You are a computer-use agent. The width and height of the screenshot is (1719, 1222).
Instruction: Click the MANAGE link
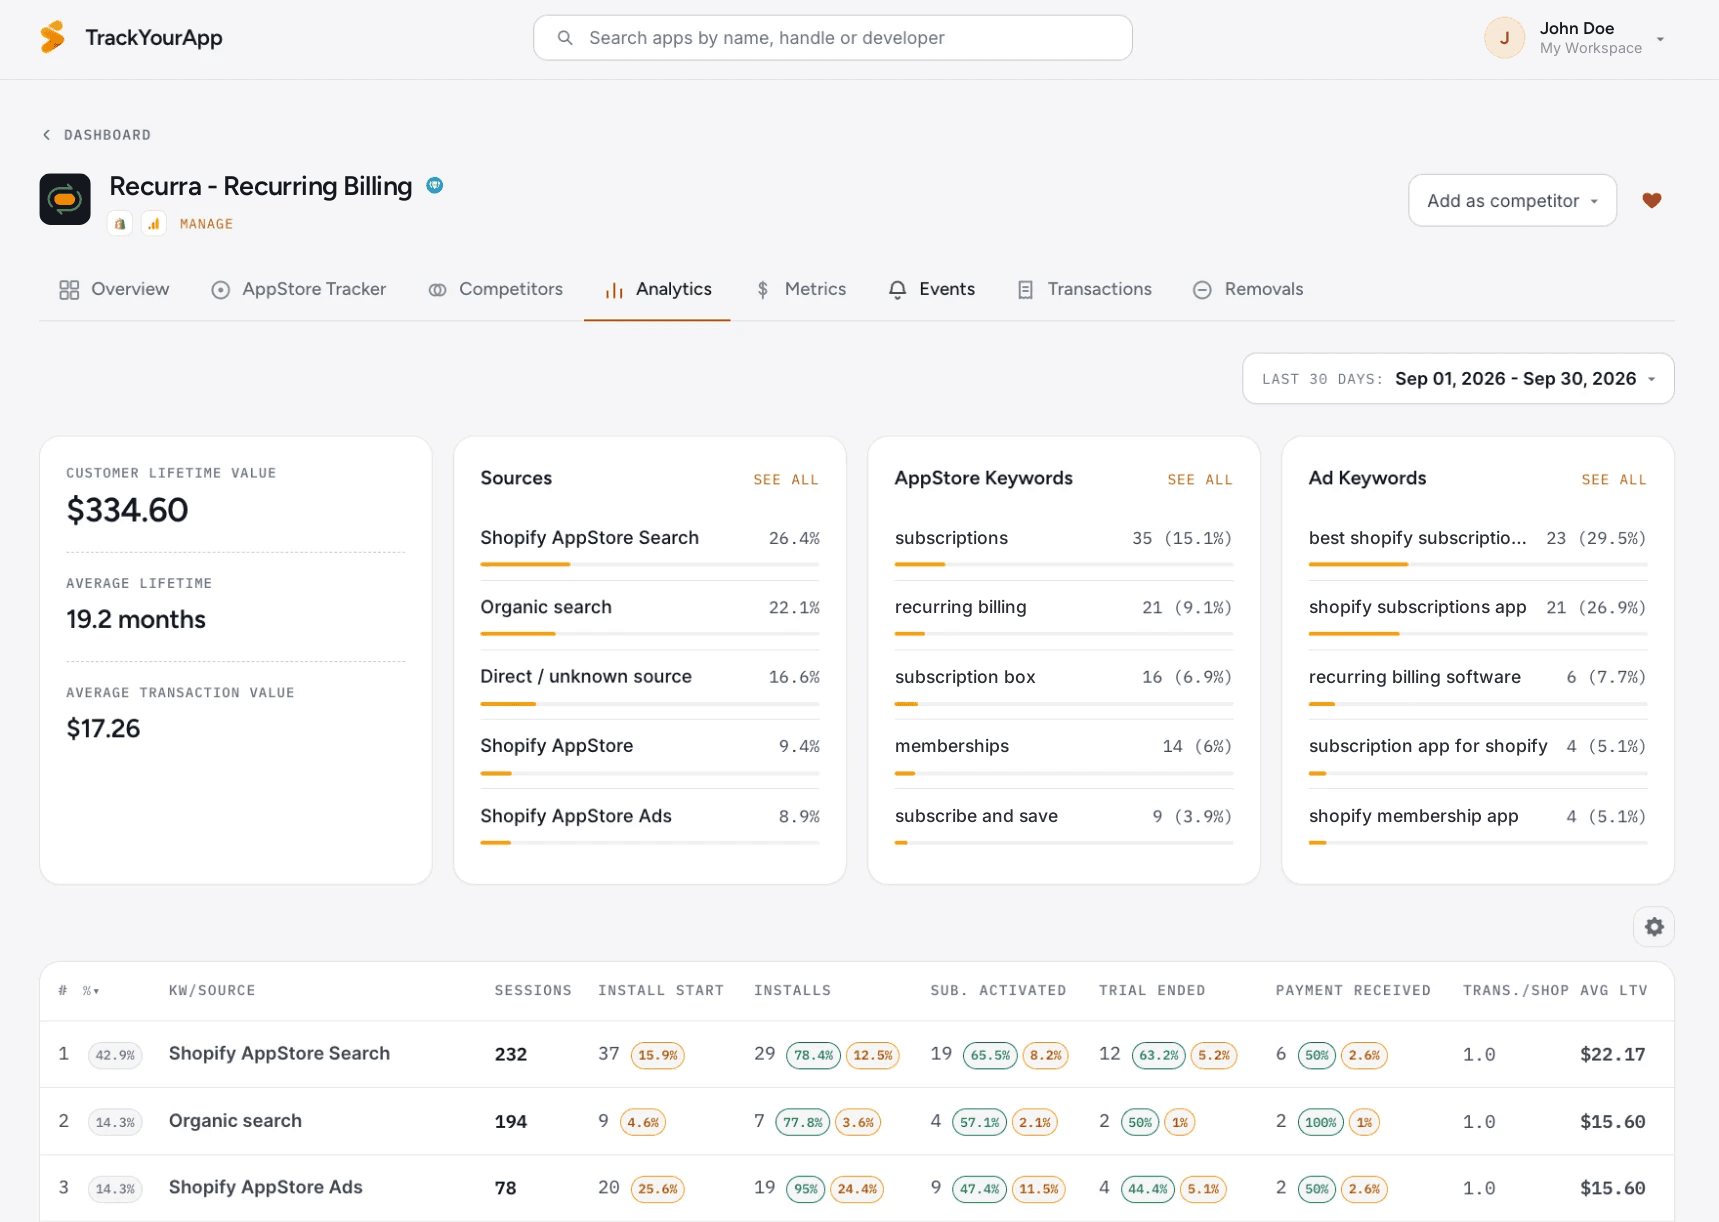(x=206, y=224)
